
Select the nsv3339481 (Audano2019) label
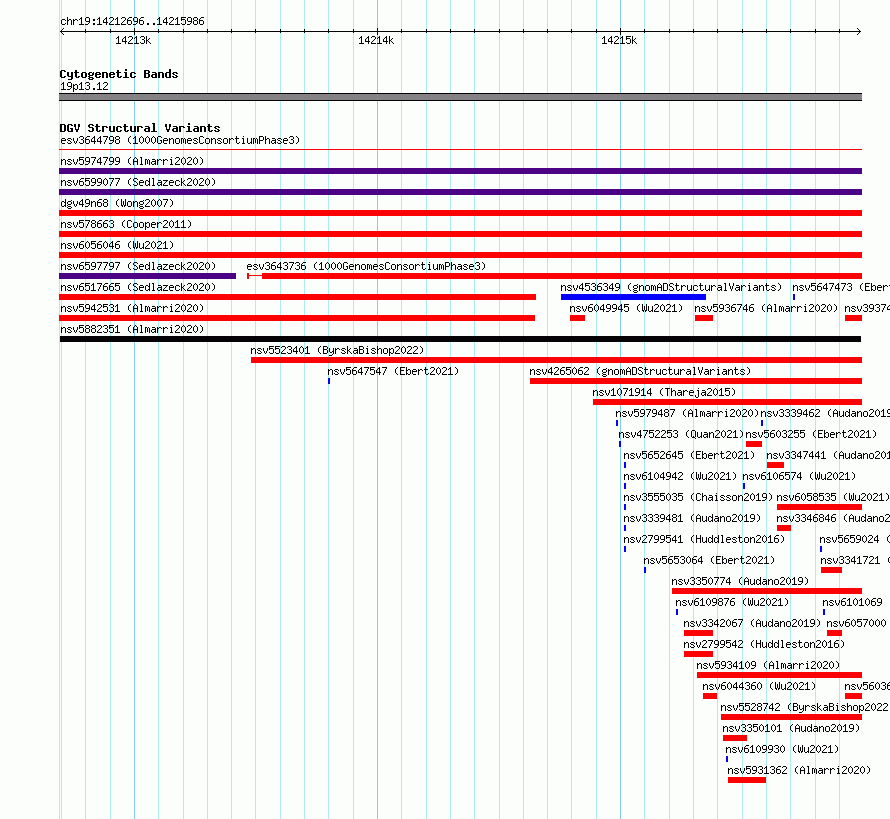point(692,518)
